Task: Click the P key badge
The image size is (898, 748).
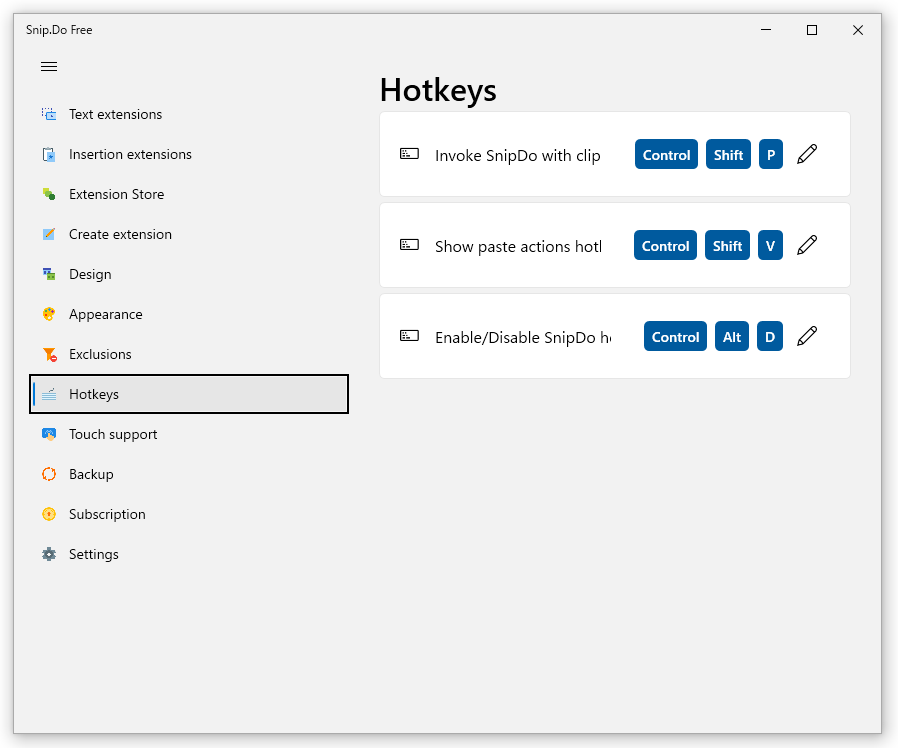Action: coord(771,154)
